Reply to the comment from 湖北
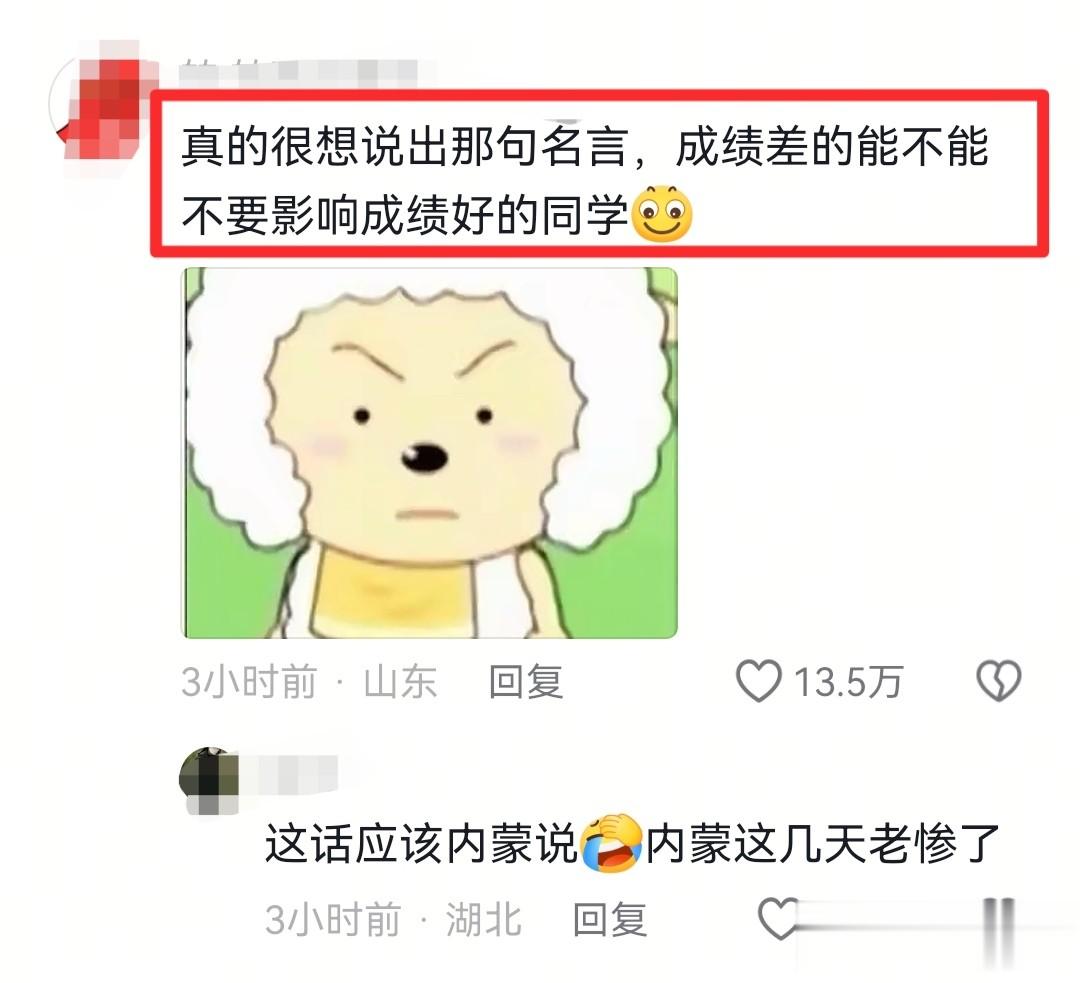 [x=610, y=920]
